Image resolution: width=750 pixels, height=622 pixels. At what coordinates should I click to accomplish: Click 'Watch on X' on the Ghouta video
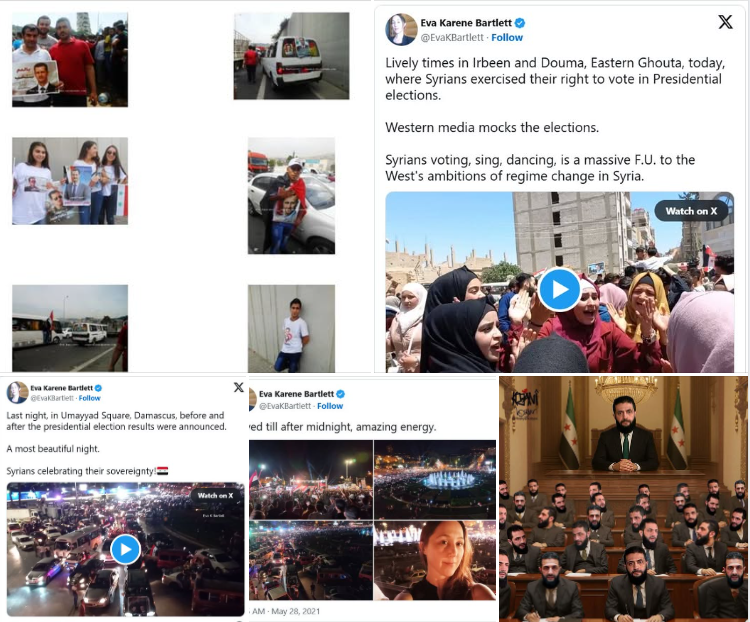pyautogui.click(x=691, y=211)
